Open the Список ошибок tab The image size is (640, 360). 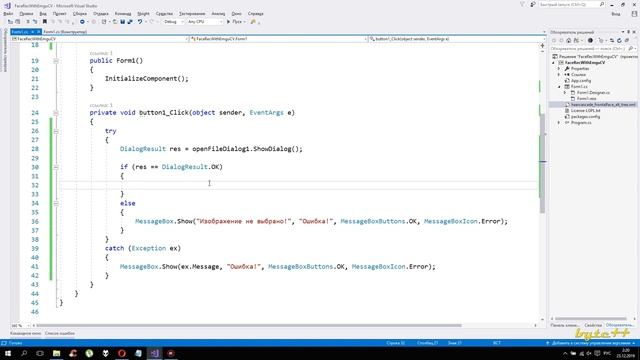pyautogui.click(x=60, y=333)
